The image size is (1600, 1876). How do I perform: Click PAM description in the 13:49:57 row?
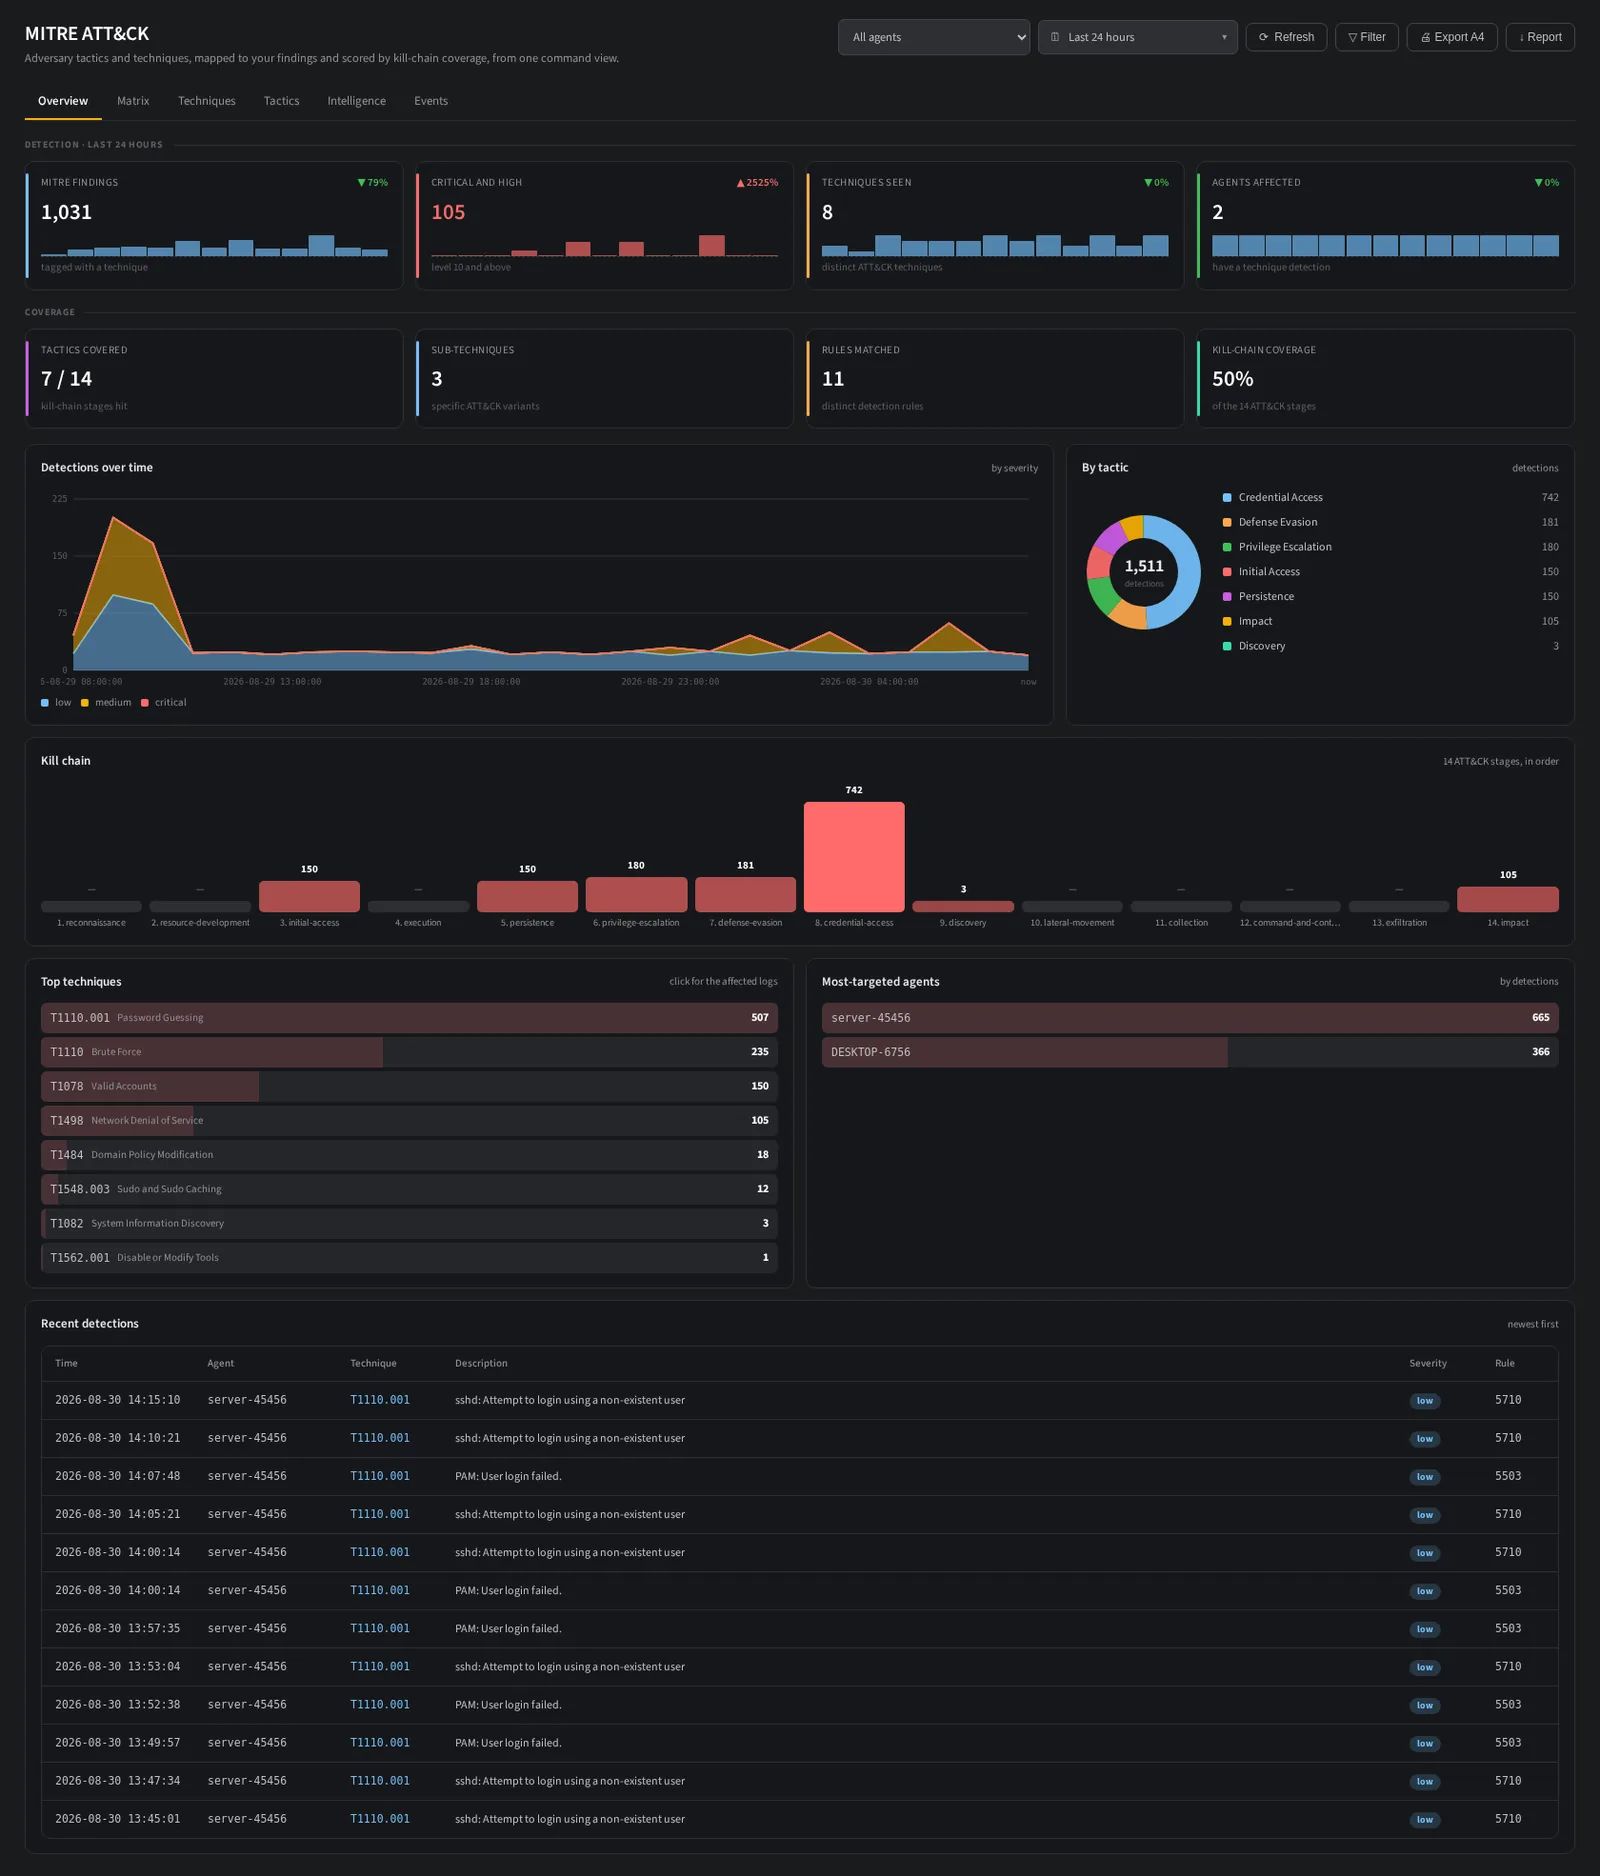(x=508, y=1743)
